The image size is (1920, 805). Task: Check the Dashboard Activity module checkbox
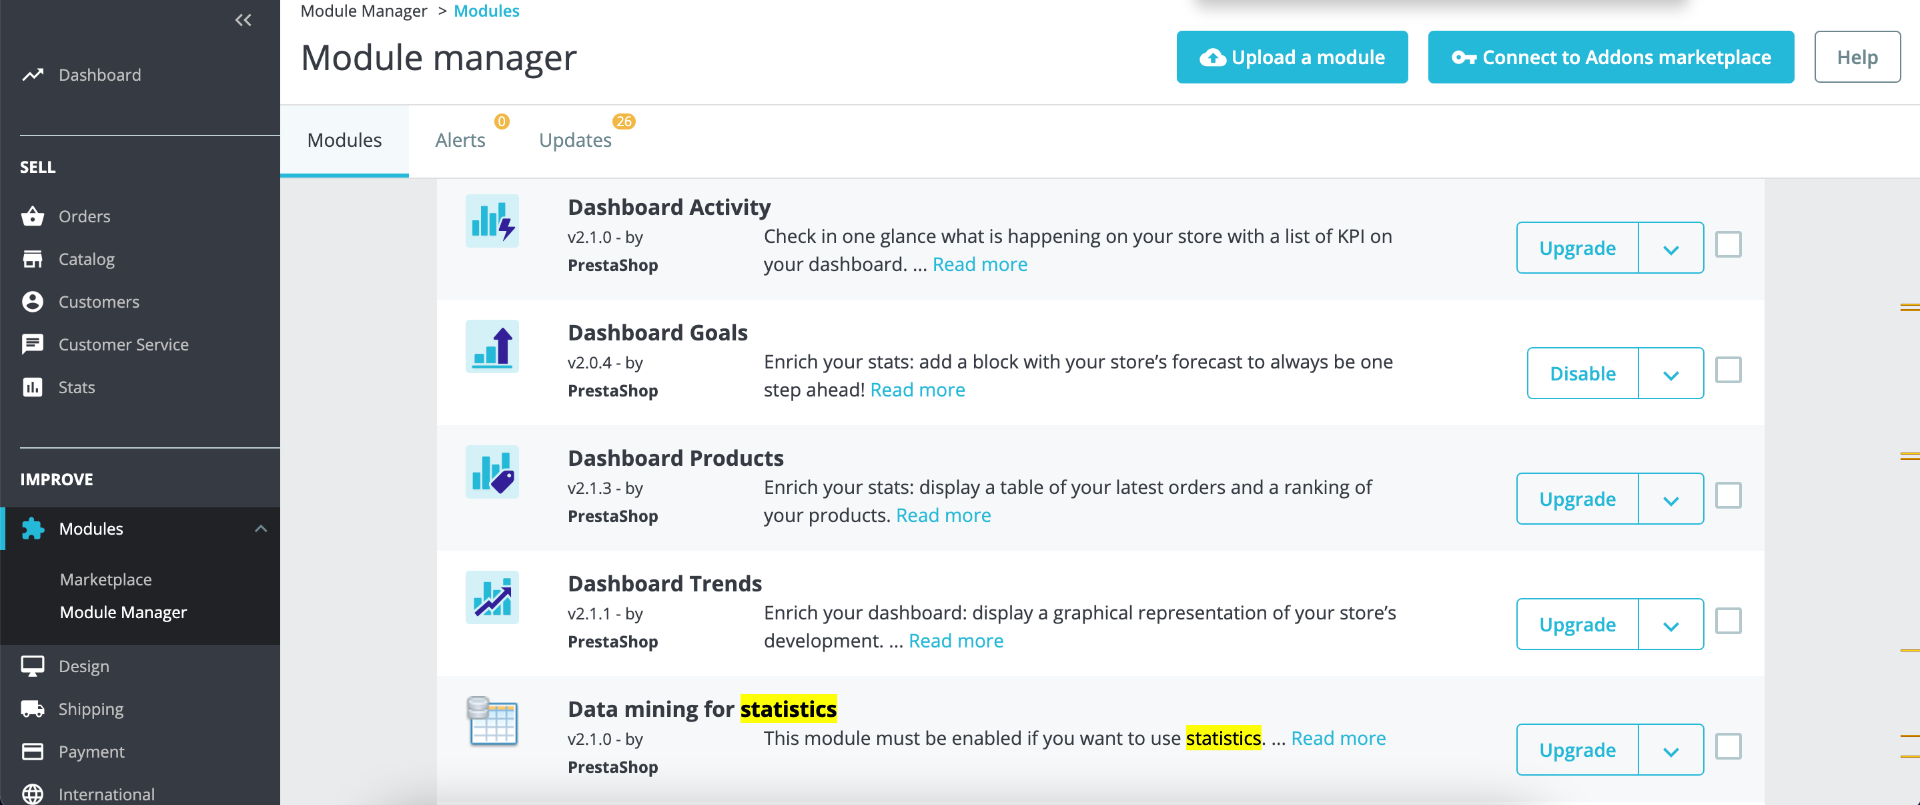(1728, 245)
